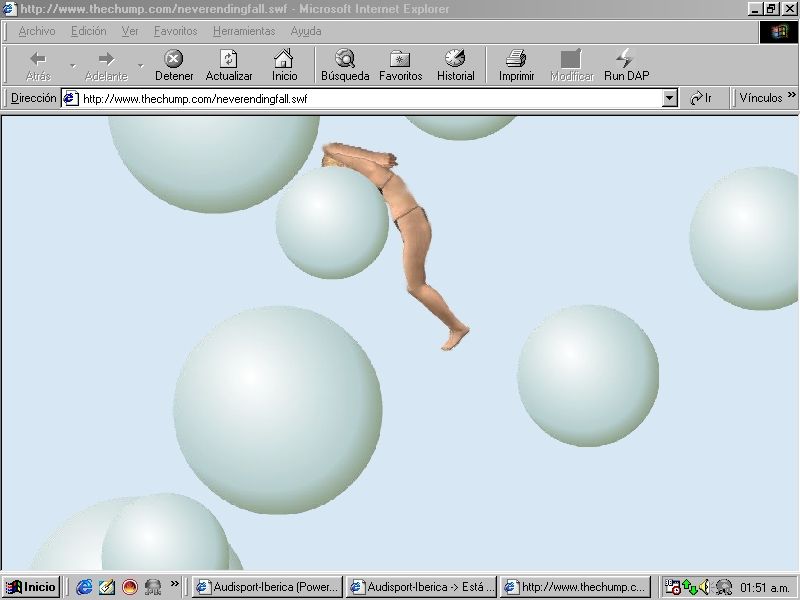
Task: Go back with the Atrás button
Action: (x=38, y=65)
